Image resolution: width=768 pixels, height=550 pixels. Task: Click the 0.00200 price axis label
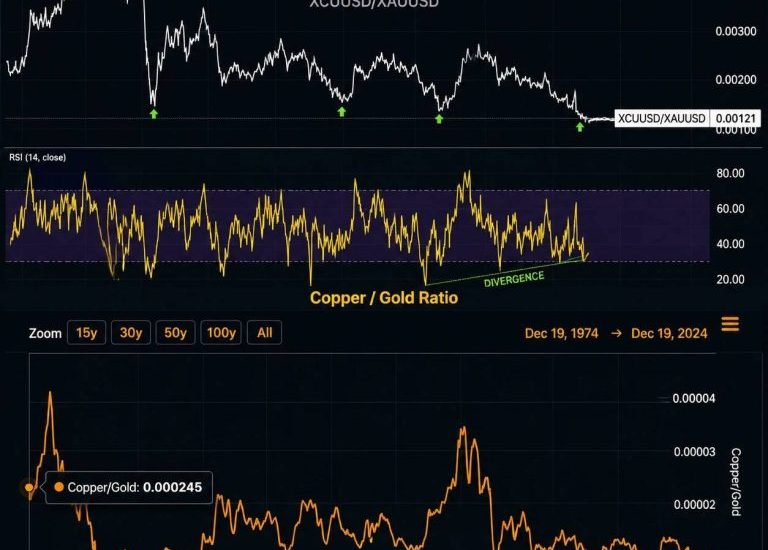[736, 79]
